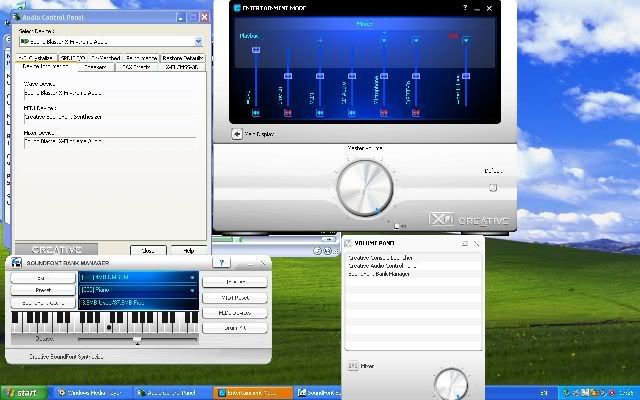Open dropdown arrow above the sixth mixer slider
The width and height of the screenshot is (640, 400).
click(416, 40)
